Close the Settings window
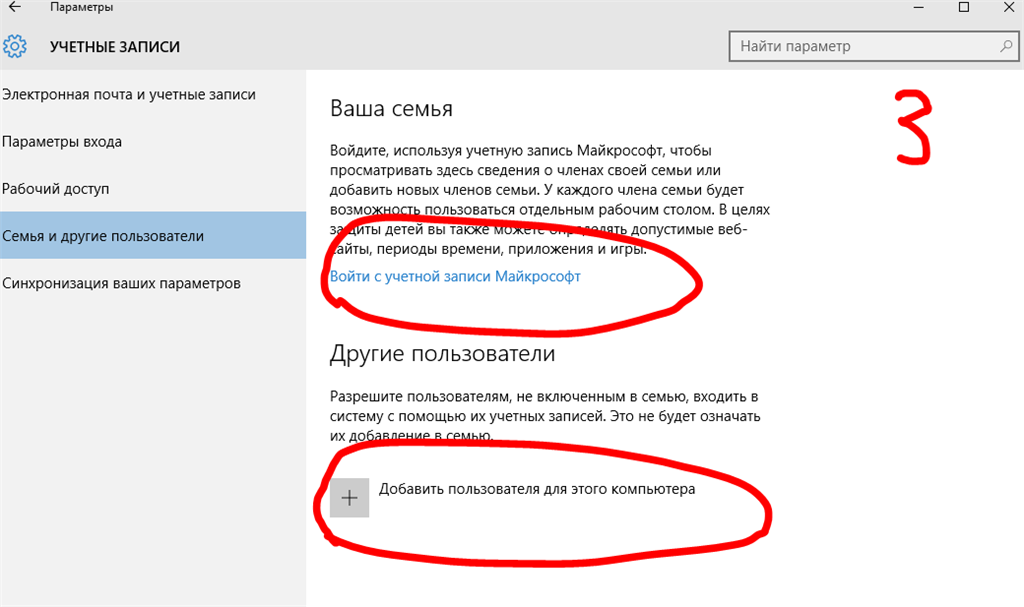This screenshot has height=607, width=1024. click(x=1008, y=7)
